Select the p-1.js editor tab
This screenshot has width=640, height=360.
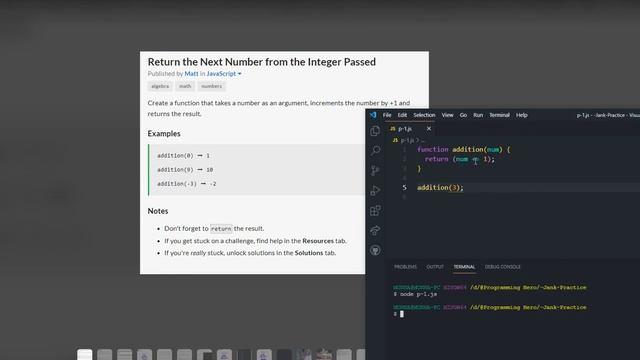(x=411, y=129)
